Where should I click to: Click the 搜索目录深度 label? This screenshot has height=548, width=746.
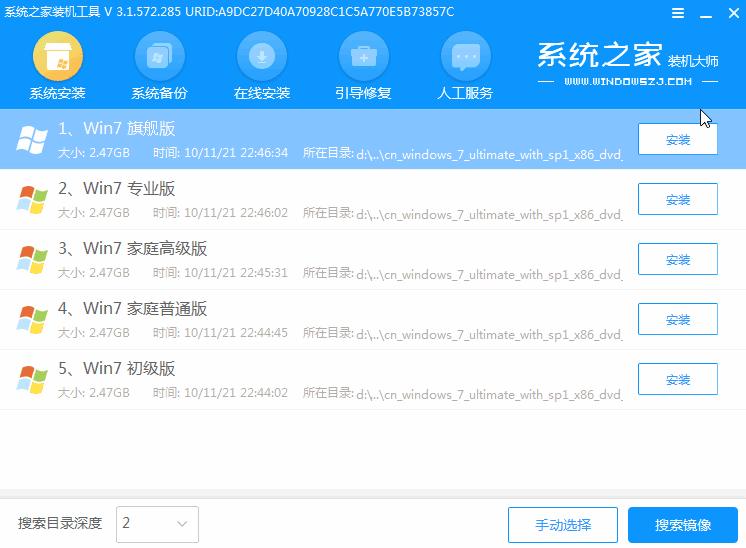60,523
